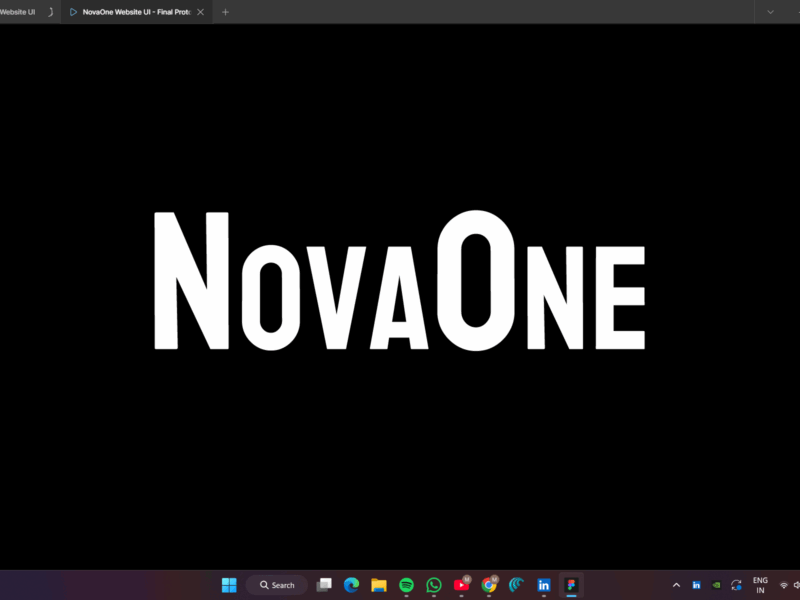Switch to the NovaOne Website UI - Final Prototype tab
This screenshot has height=600, width=800.
[136, 12]
